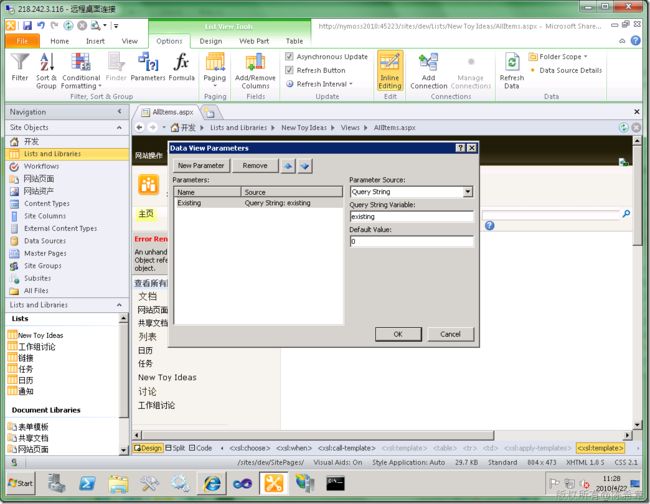Open Parameter Source combo box
This screenshot has height=504, width=650.
[411, 191]
